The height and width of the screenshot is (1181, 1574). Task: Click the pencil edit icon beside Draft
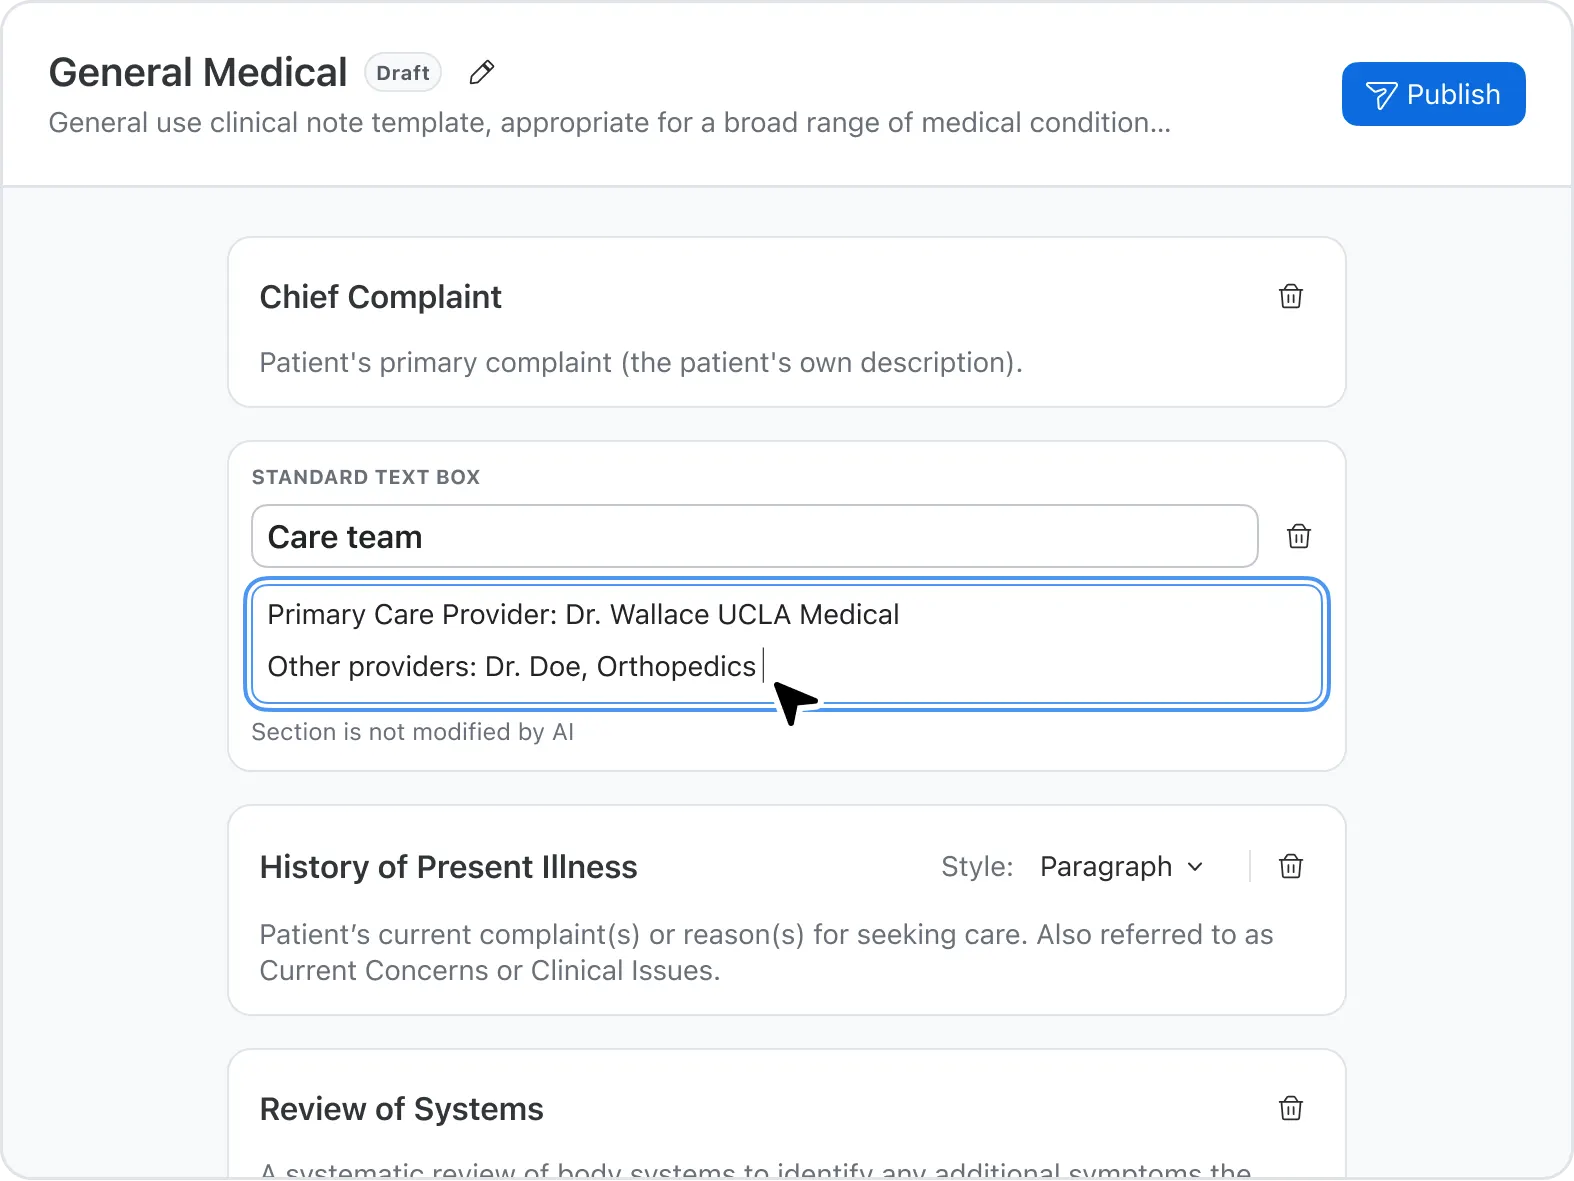pyautogui.click(x=482, y=73)
